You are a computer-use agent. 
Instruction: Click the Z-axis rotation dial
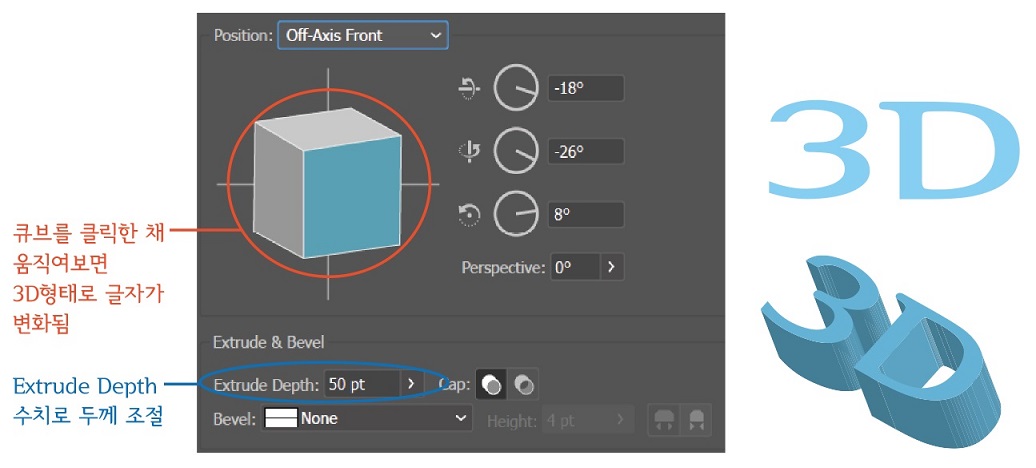coord(515,214)
